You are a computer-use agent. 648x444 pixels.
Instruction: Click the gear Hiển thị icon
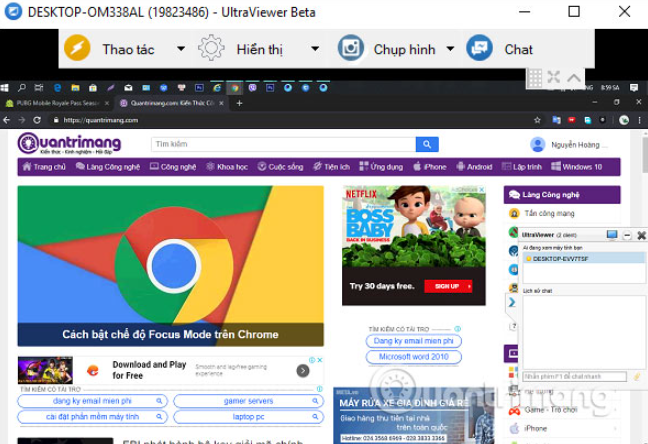click(211, 49)
